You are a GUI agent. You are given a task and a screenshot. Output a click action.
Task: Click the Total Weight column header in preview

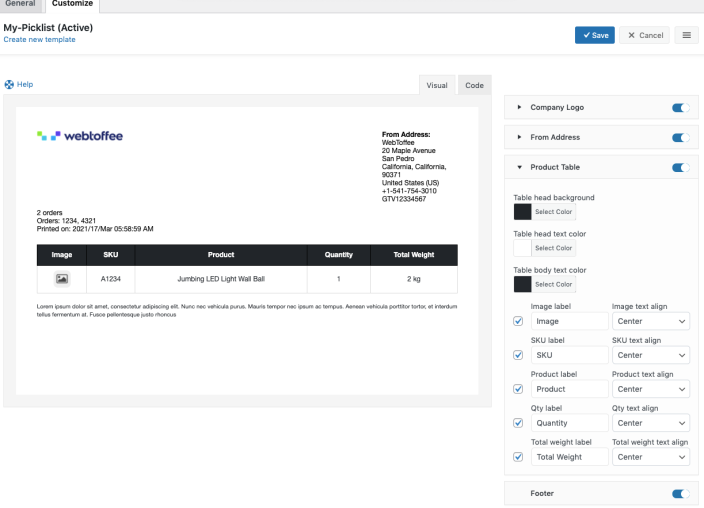pyautogui.click(x=414, y=255)
